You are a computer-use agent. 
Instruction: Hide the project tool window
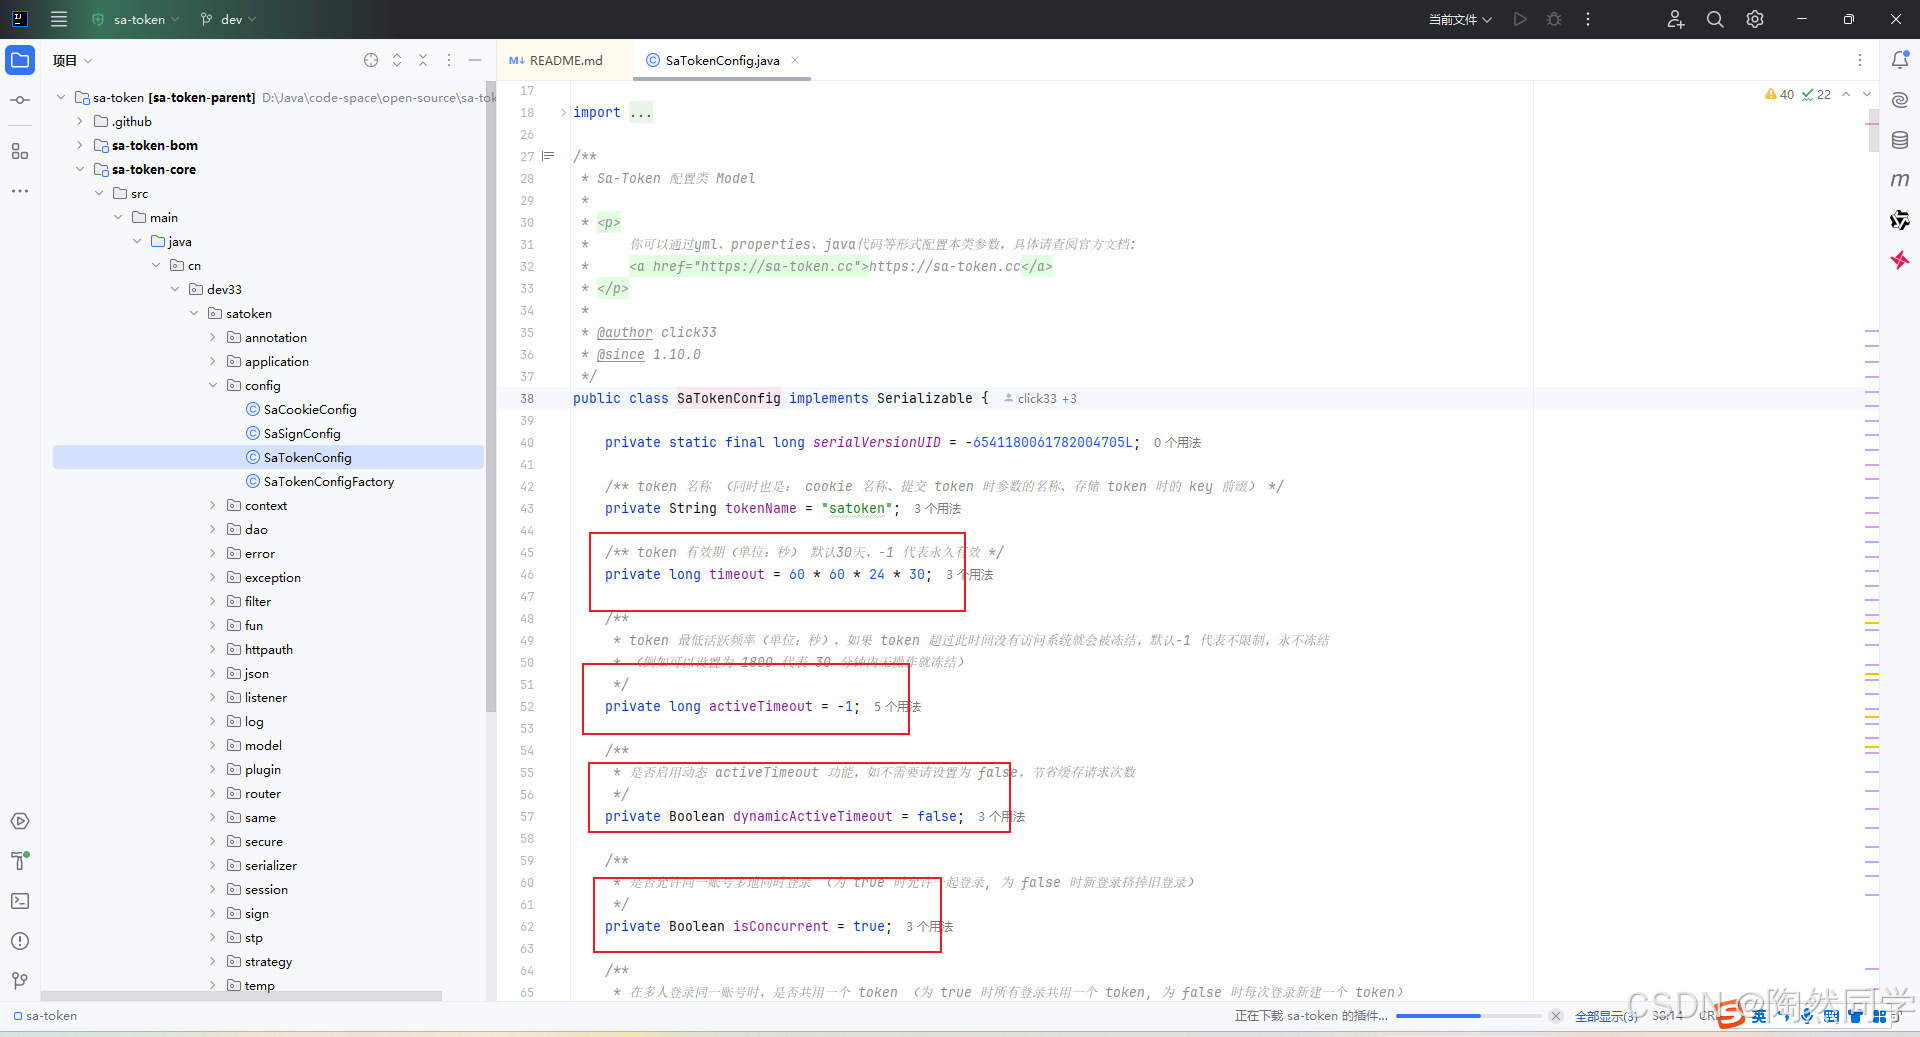pos(475,60)
